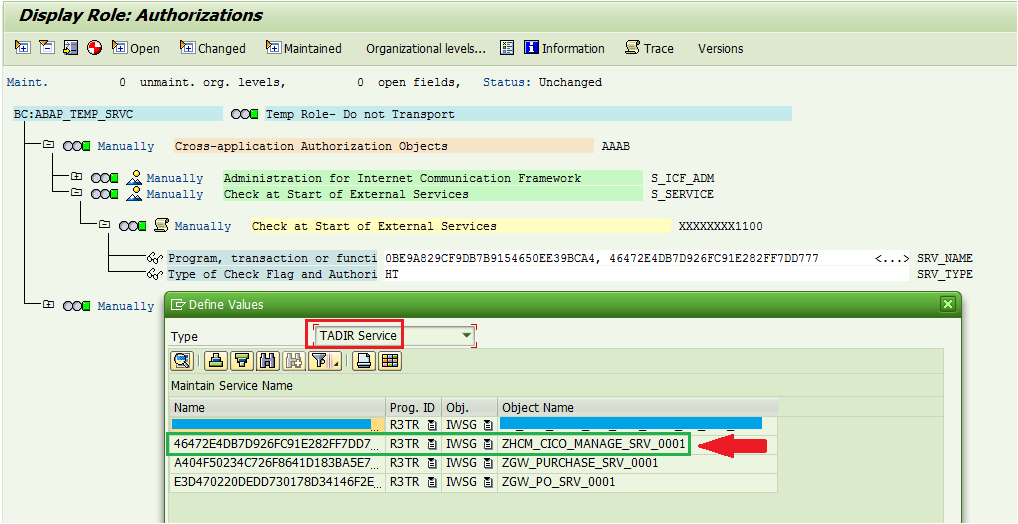Click the Prog. ID column header
This screenshot has width=1018, height=524.
[414, 408]
